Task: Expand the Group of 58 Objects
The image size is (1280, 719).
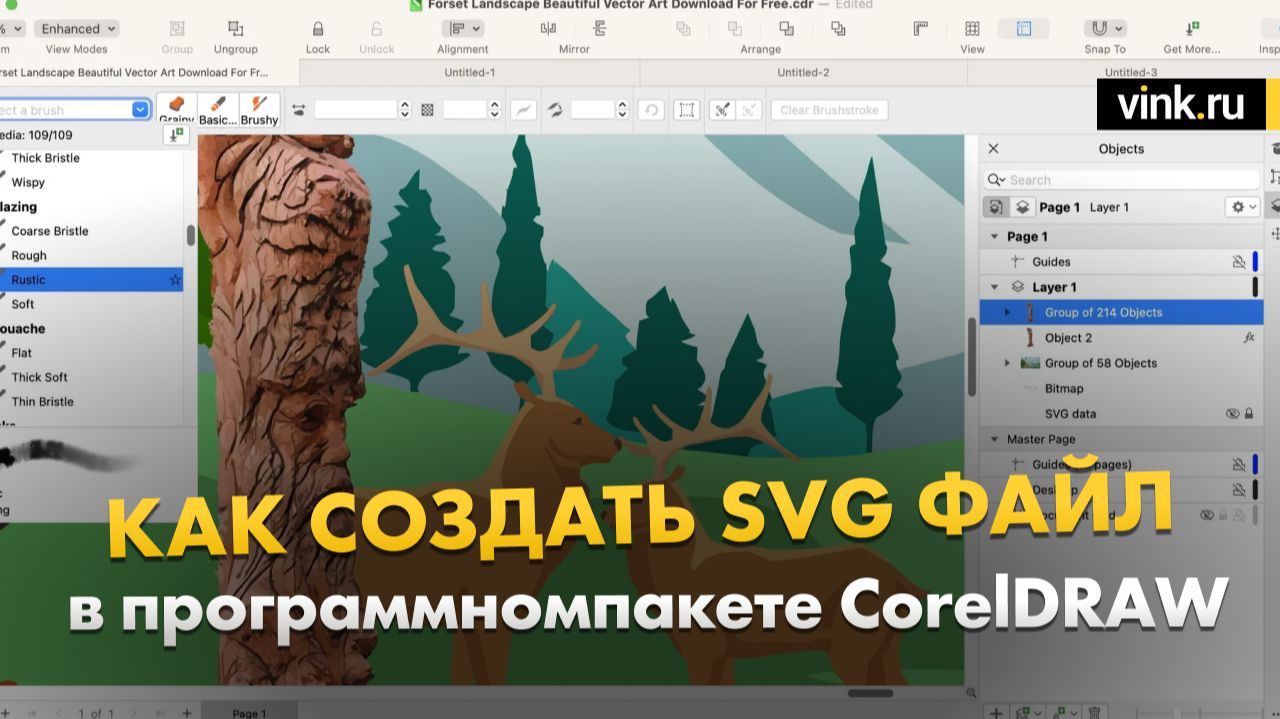Action: [1008, 363]
